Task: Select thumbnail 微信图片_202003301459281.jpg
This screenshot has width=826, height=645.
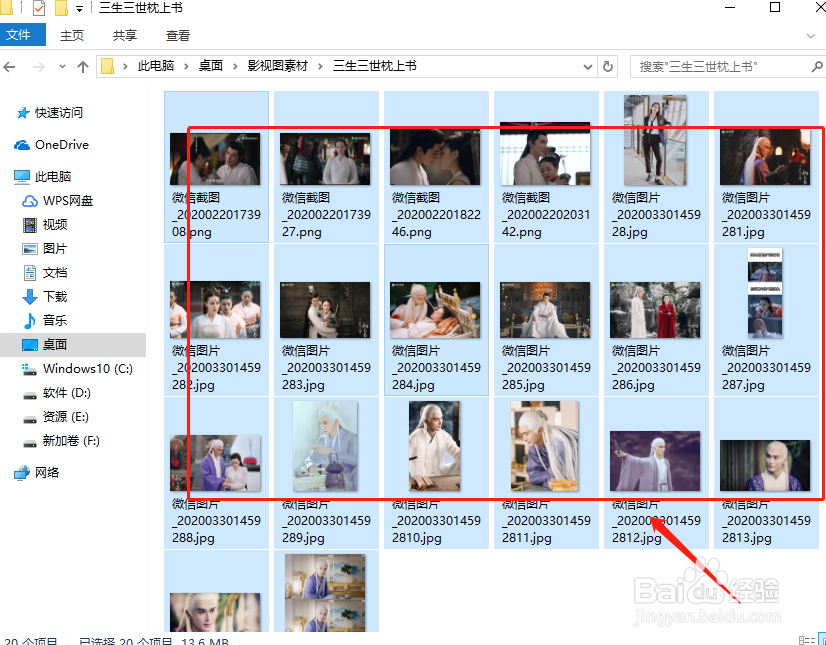Action: click(x=765, y=157)
